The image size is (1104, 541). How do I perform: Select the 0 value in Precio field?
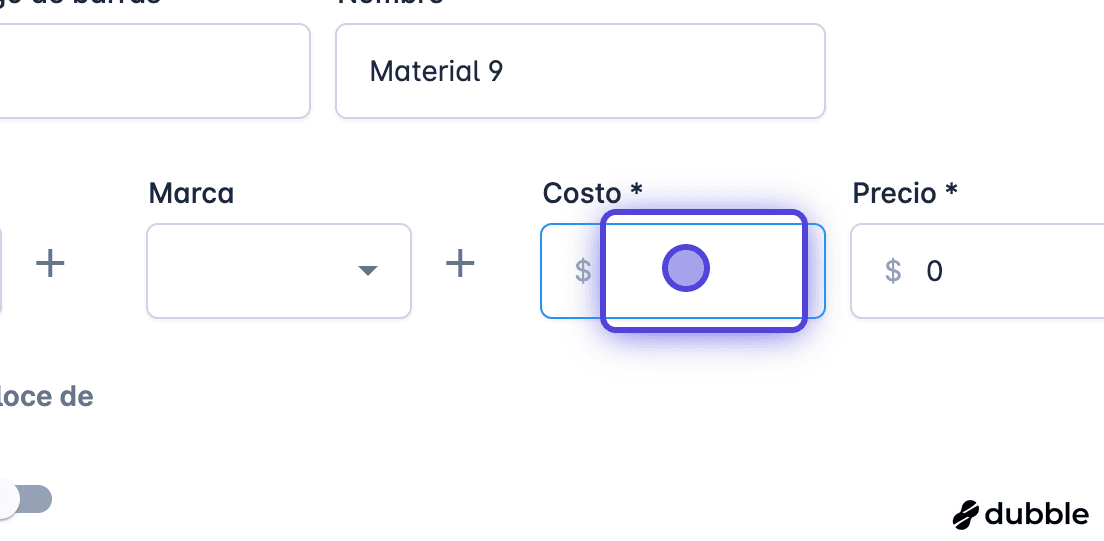point(934,270)
